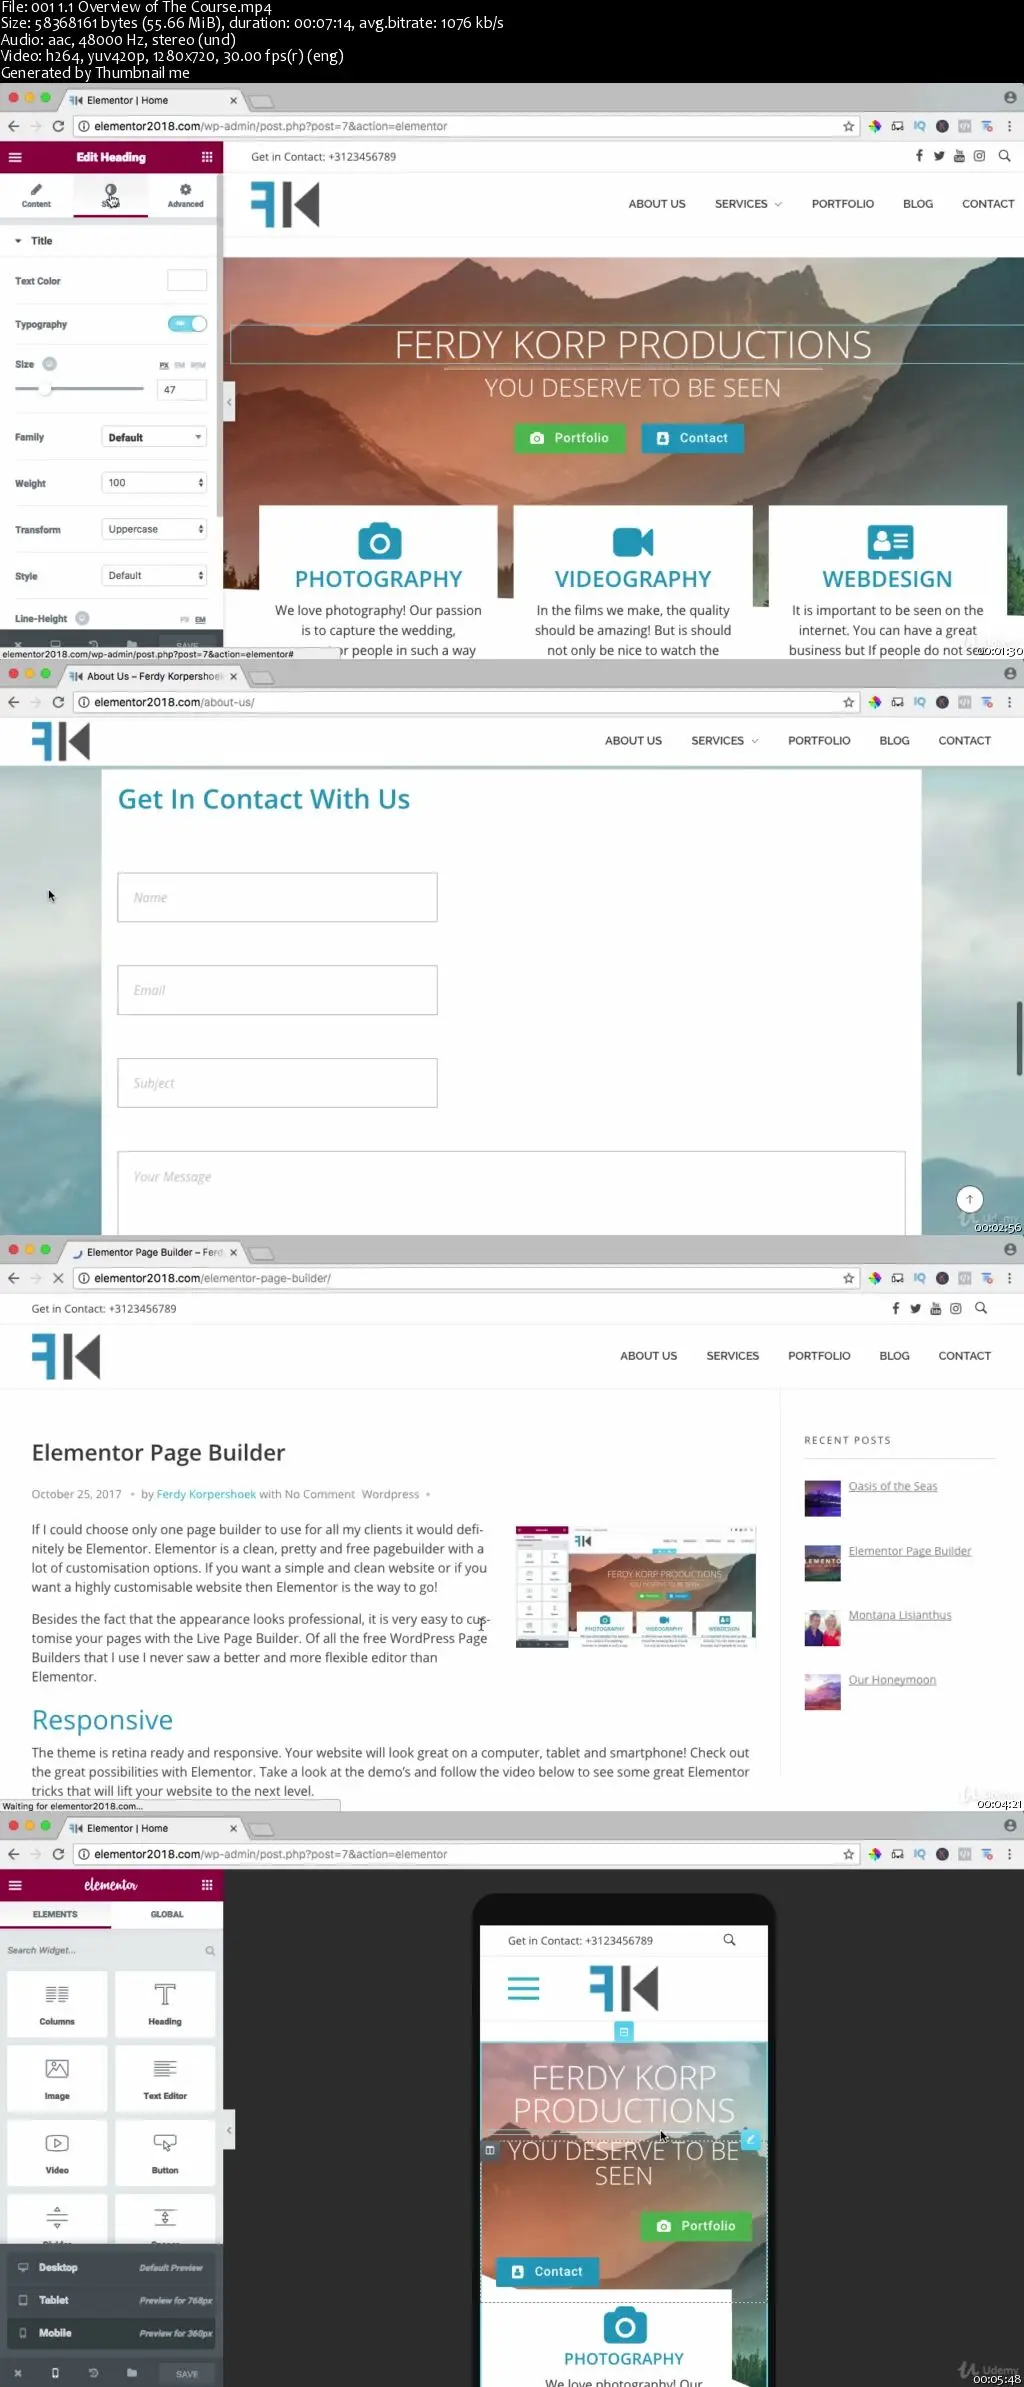The height and width of the screenshot is (2387, 1024).
Task: Select the Columns widget
Action: tap(57, 2004)
